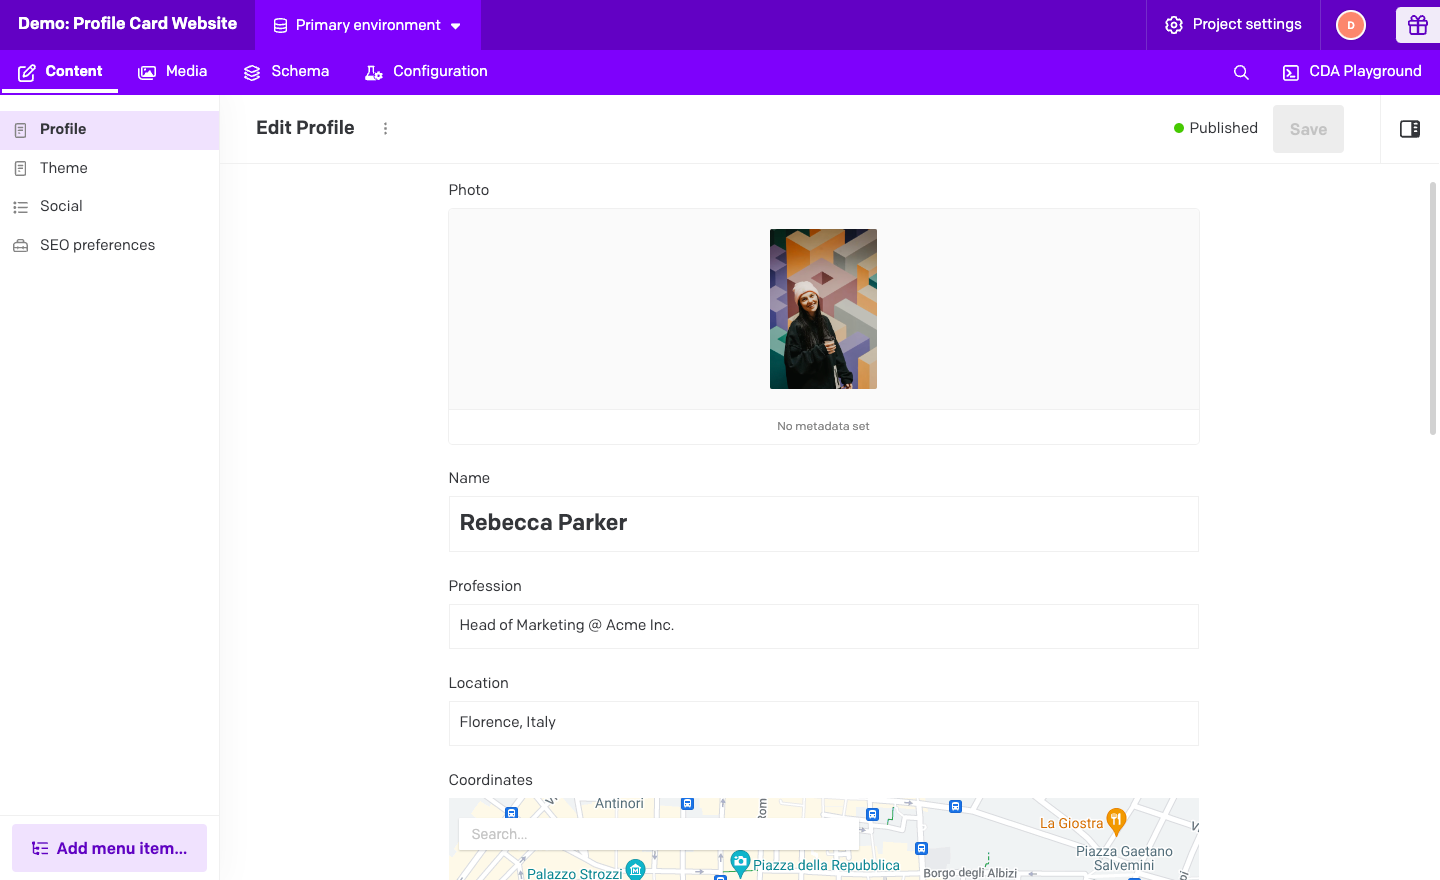
Task: Select the Content tab
Action: (60, 72)
